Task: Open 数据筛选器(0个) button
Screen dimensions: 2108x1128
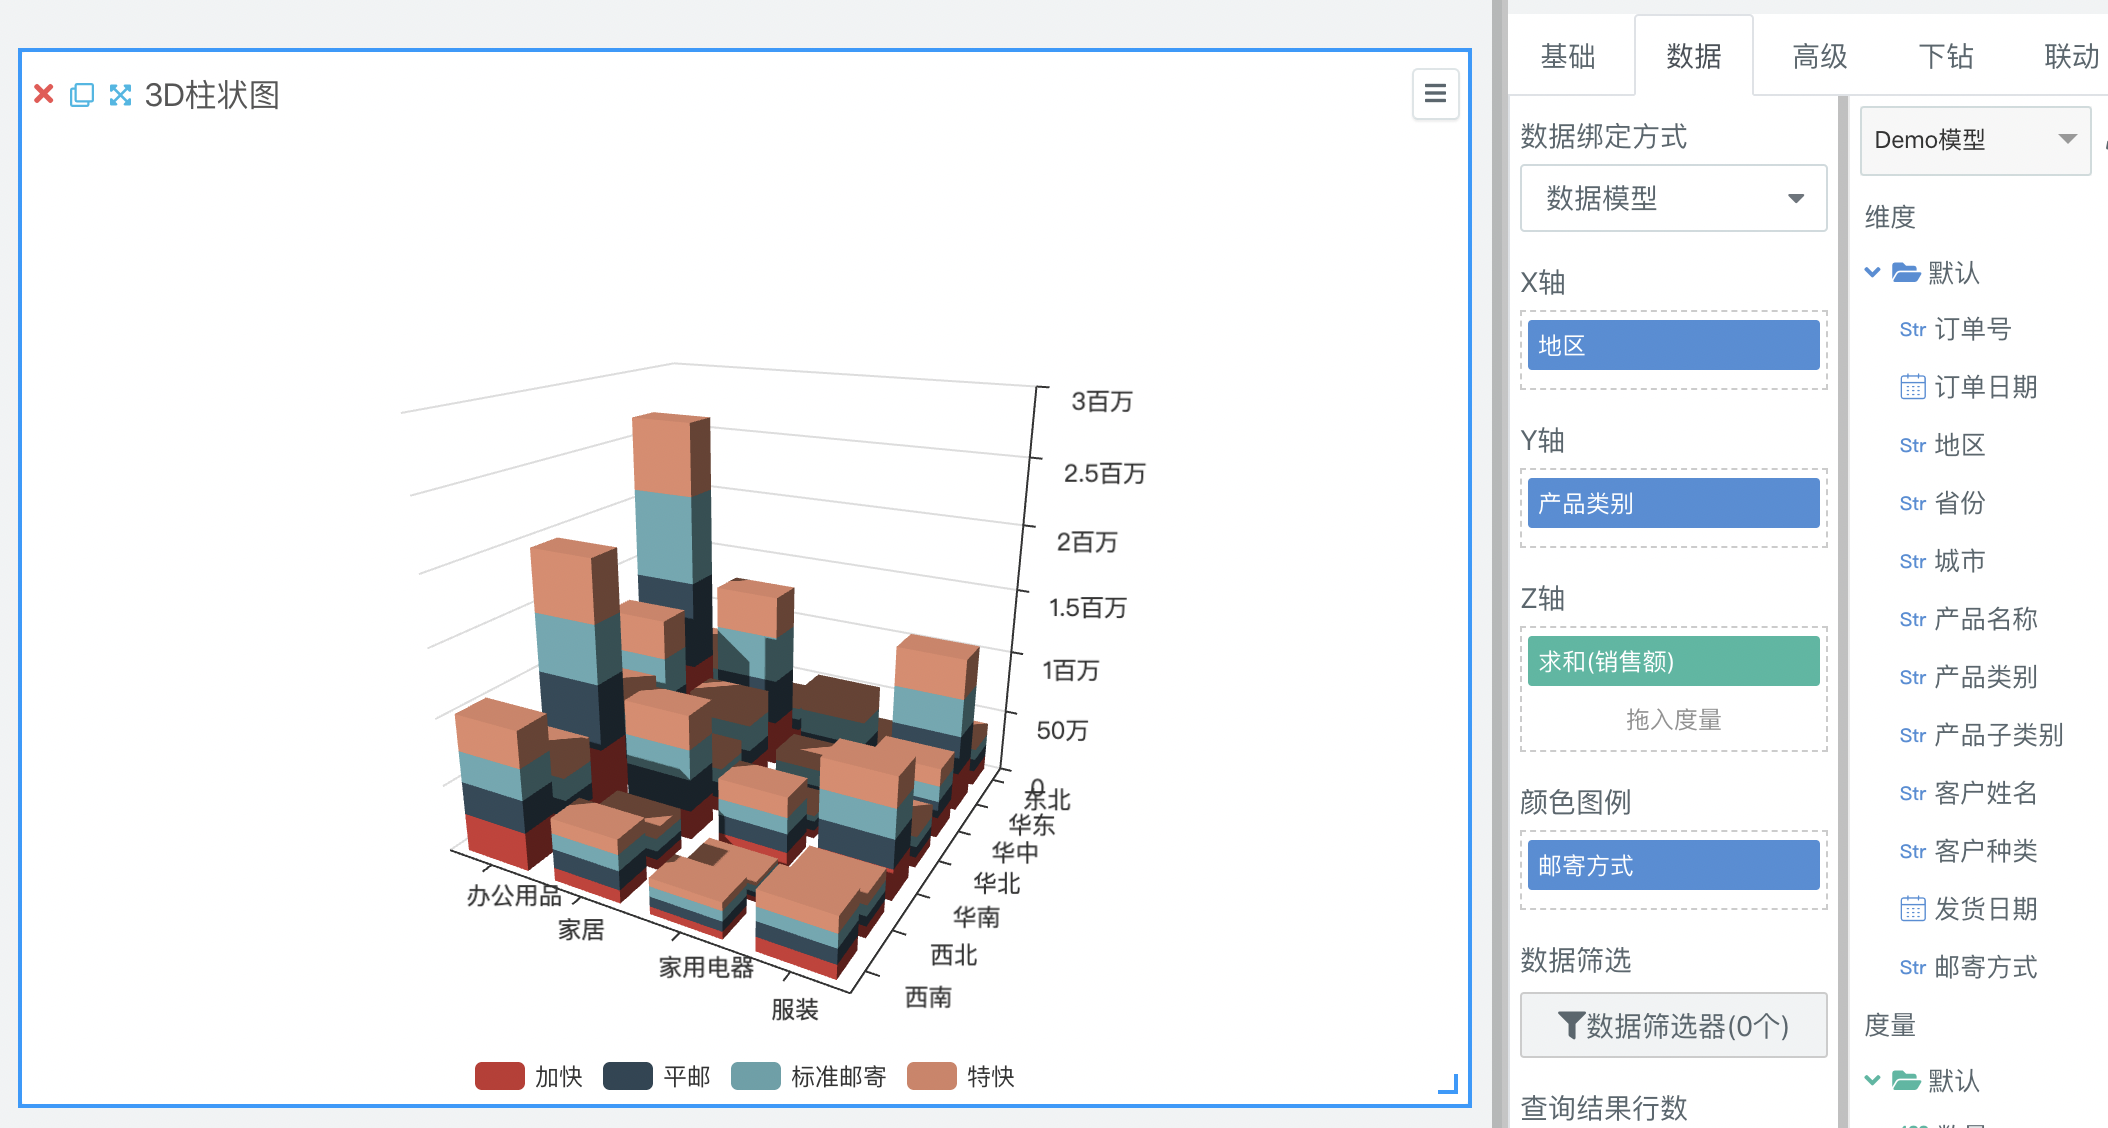Action: (1673, 1026)
